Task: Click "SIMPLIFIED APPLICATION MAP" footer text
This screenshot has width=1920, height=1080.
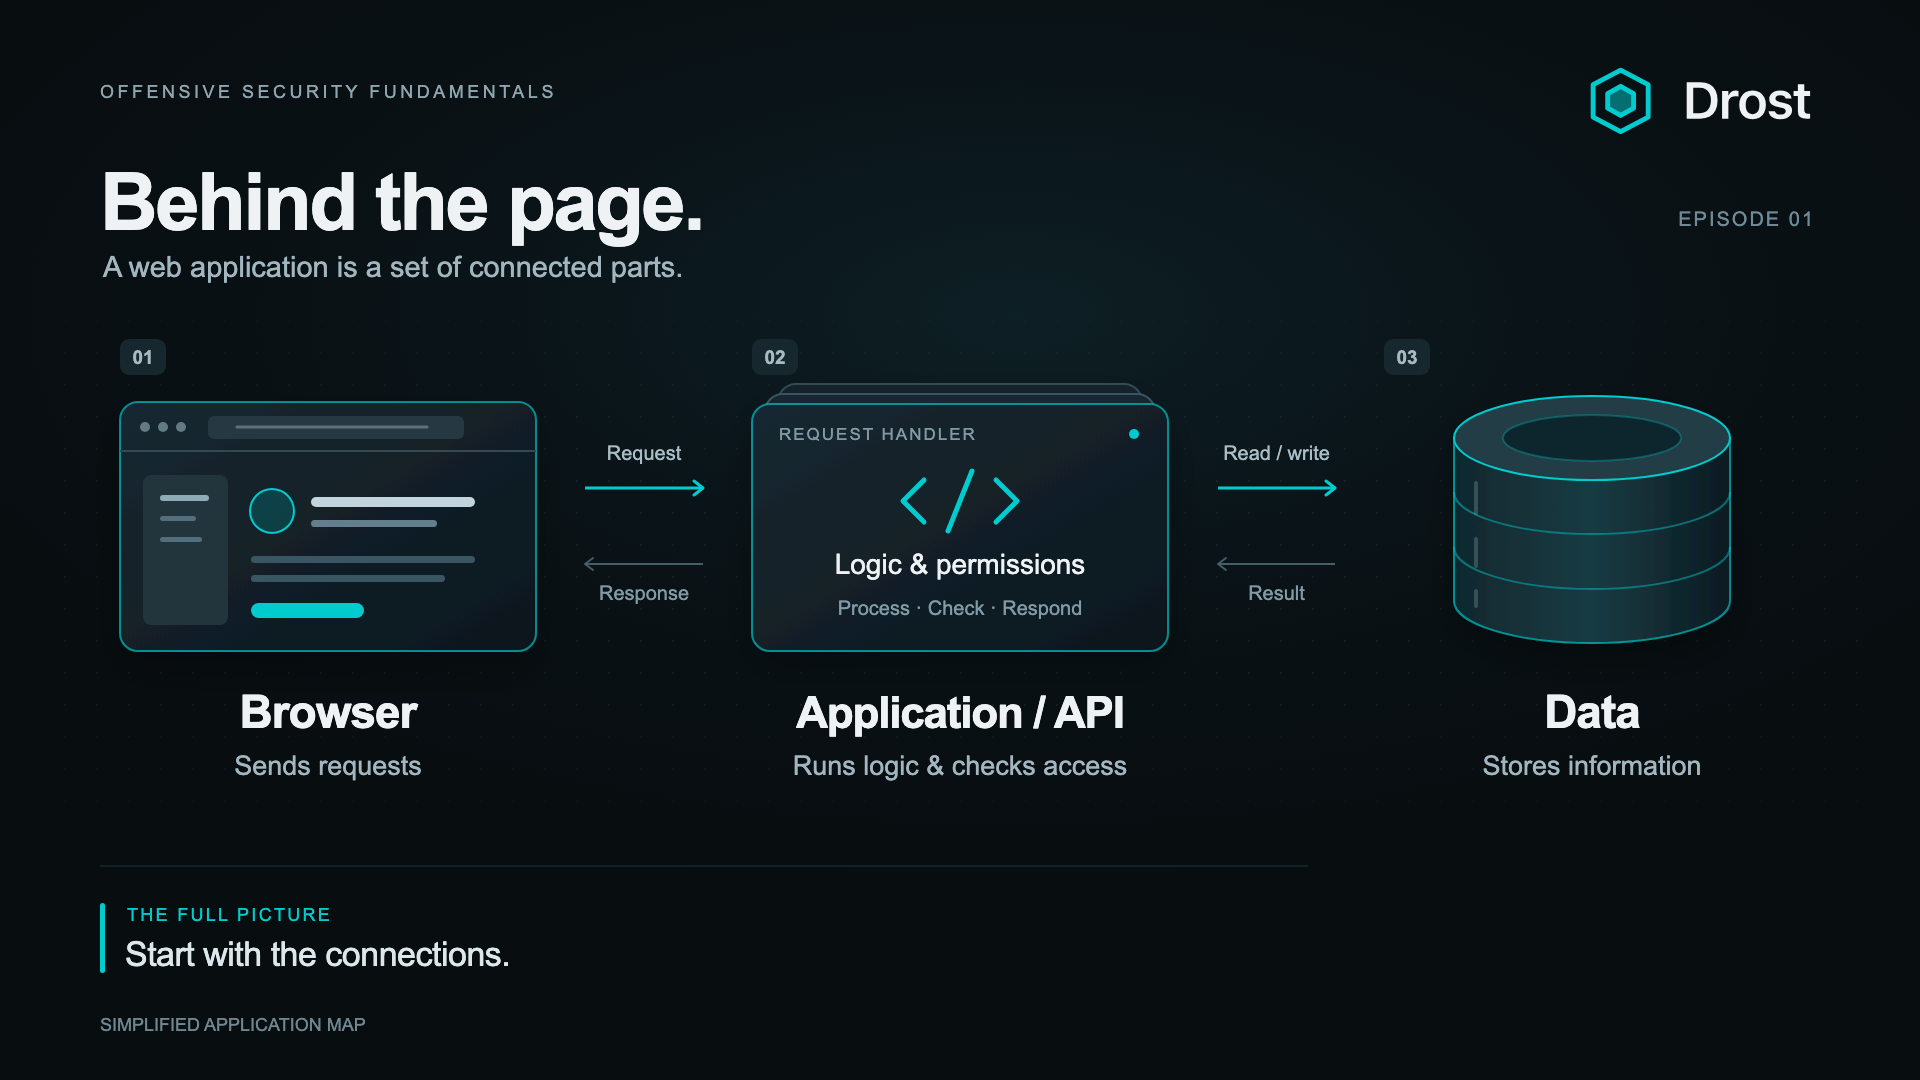Action: 233,1025
